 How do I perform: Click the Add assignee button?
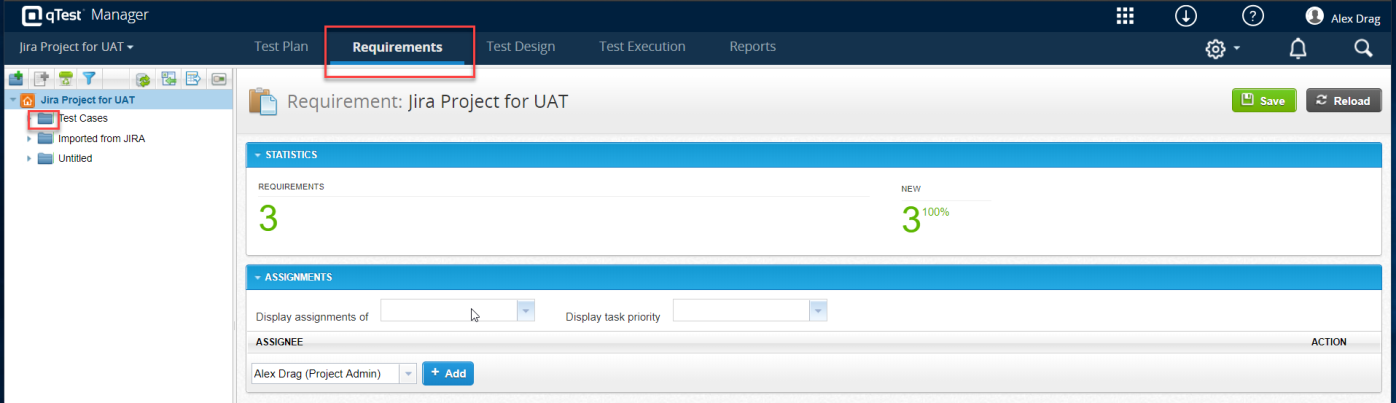448,373
